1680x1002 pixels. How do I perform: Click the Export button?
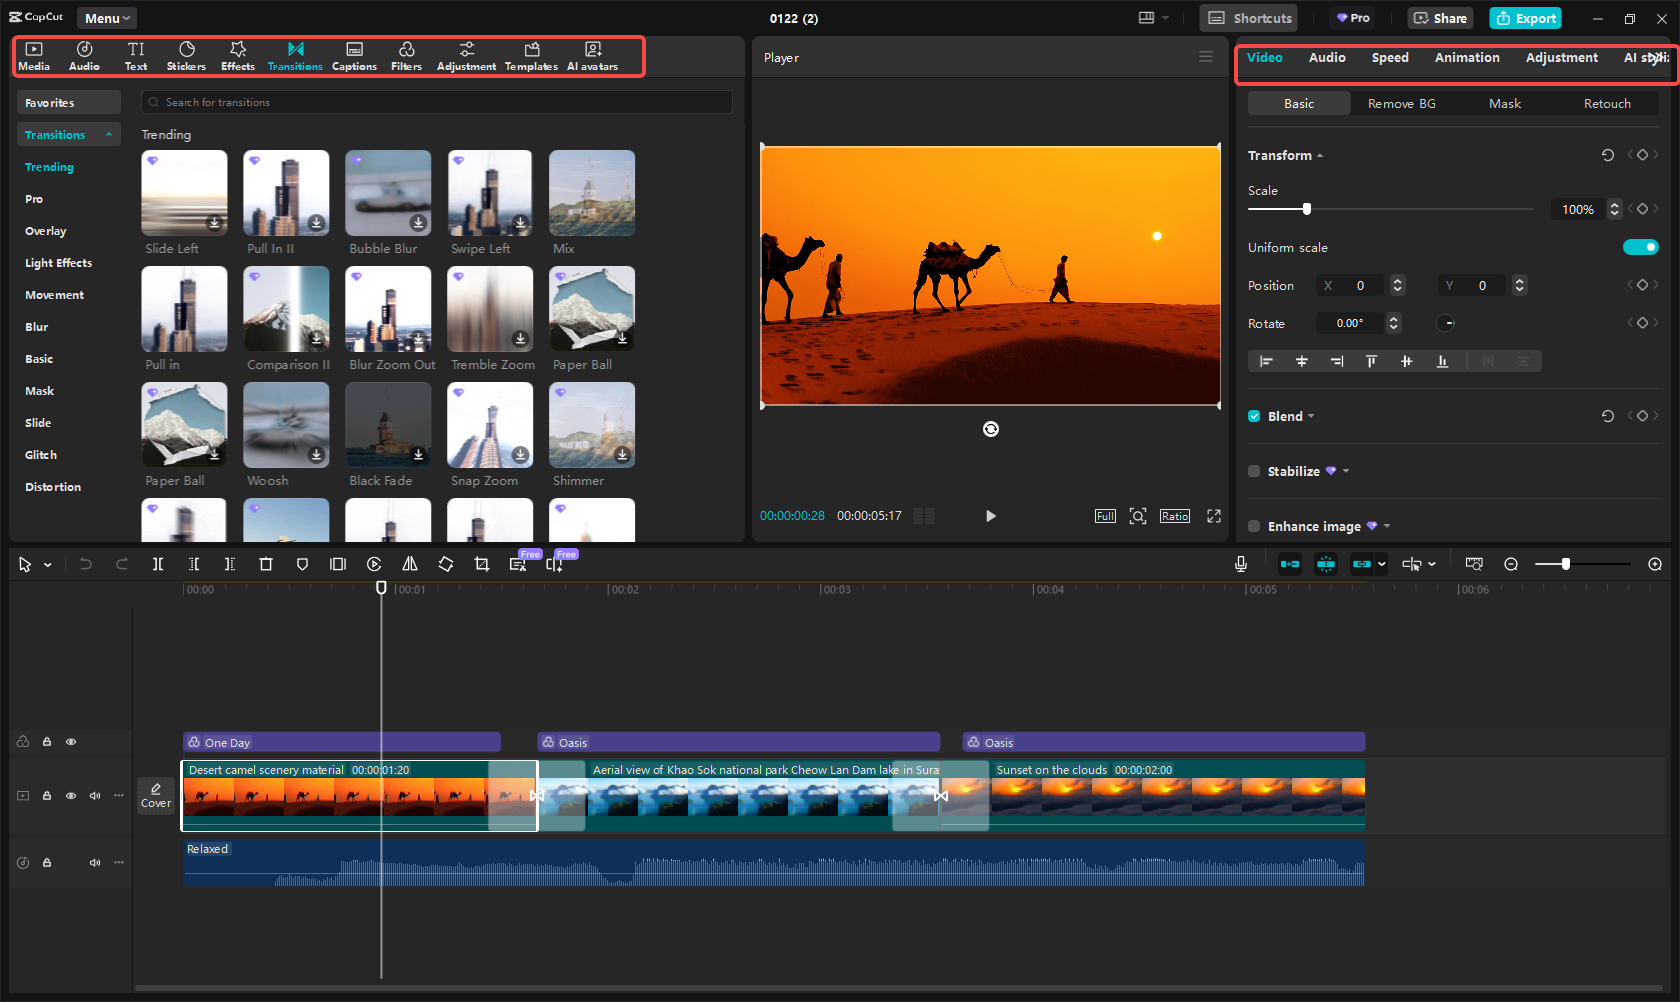click(x=1526, y=18)
